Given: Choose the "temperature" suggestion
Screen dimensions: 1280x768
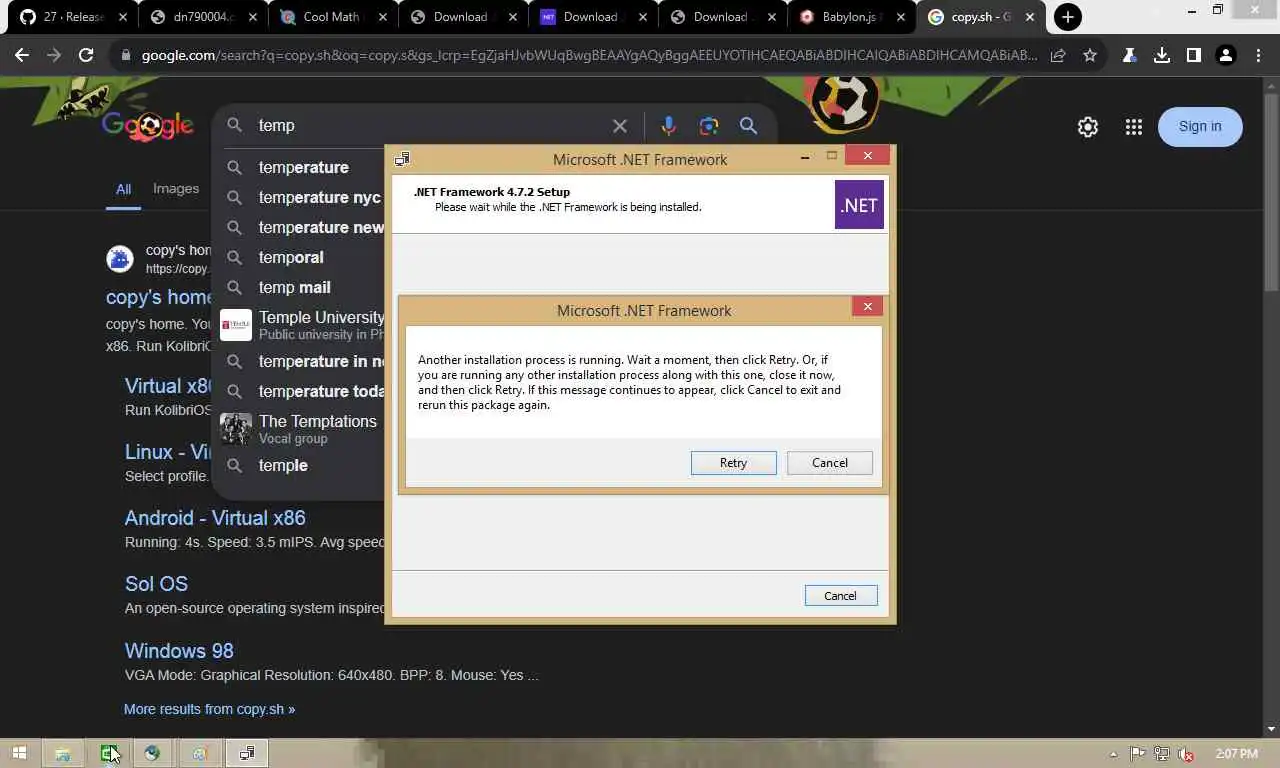Looking at the screenshot, I should (304, 167).
